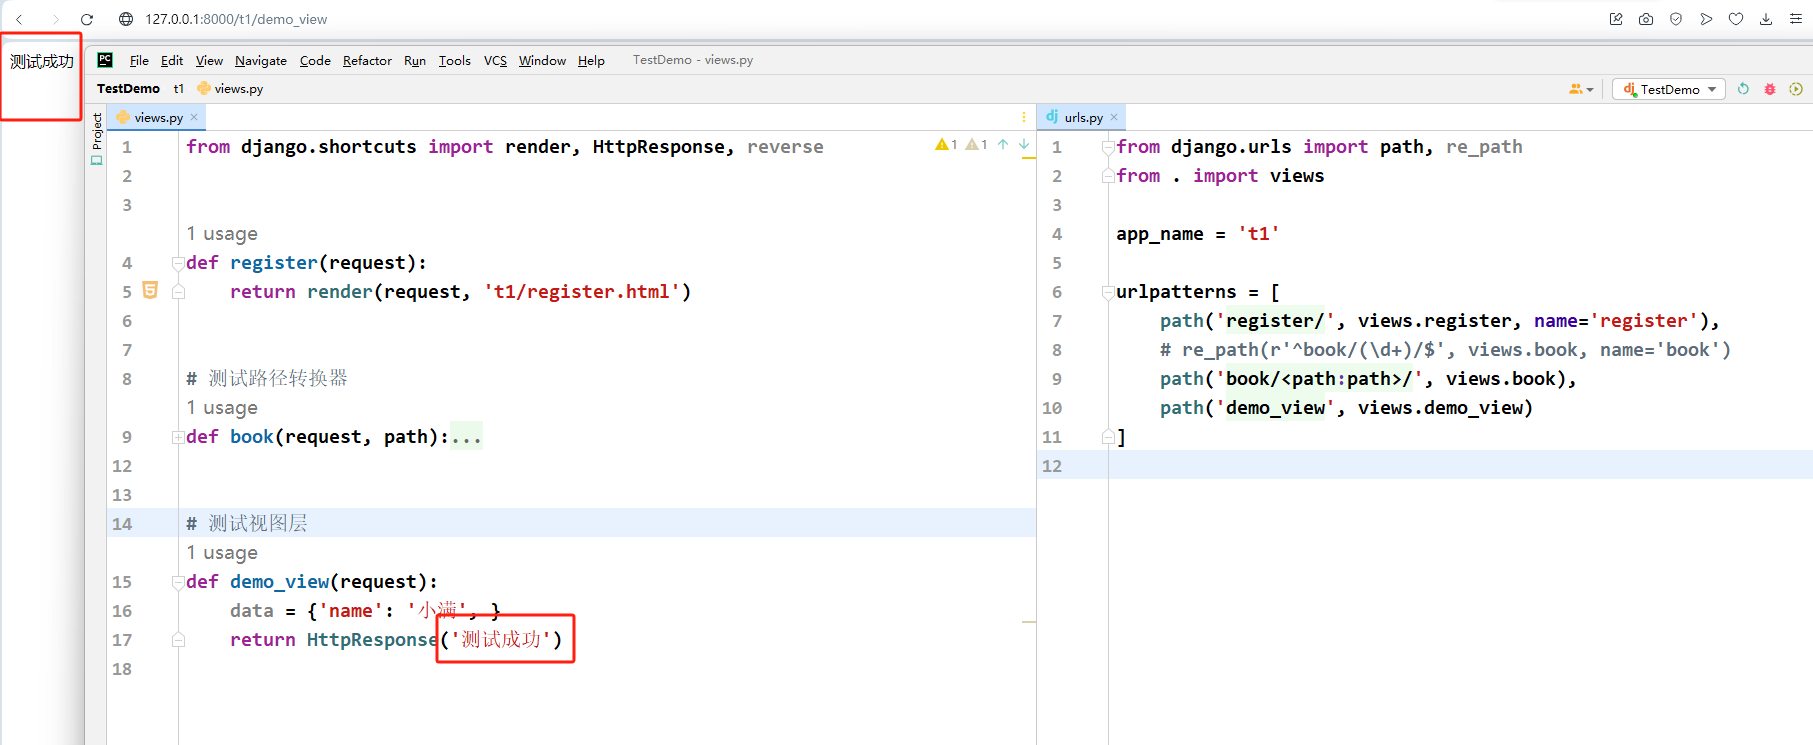Screen dimensions: 1813x745
Task: Click folded ellipsis in book function
Action: coord(466,437)
